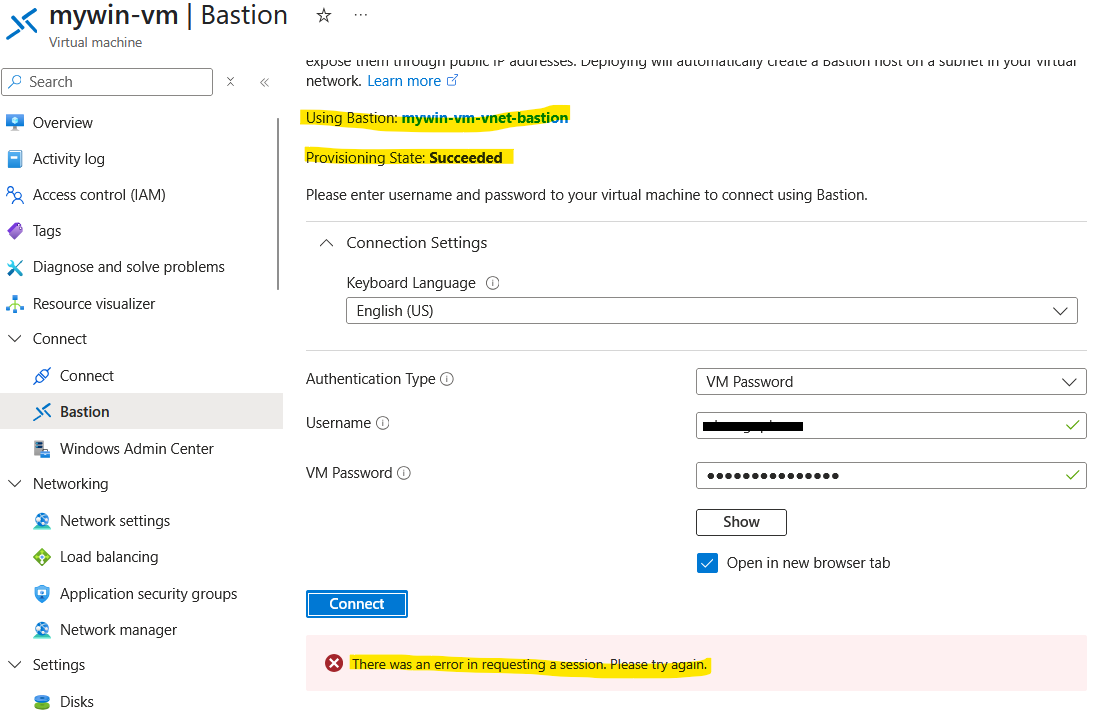Click the Bastion icon in sidebar menu
The height and width of the screenshot is (710, 1095).
coord(42,412)
